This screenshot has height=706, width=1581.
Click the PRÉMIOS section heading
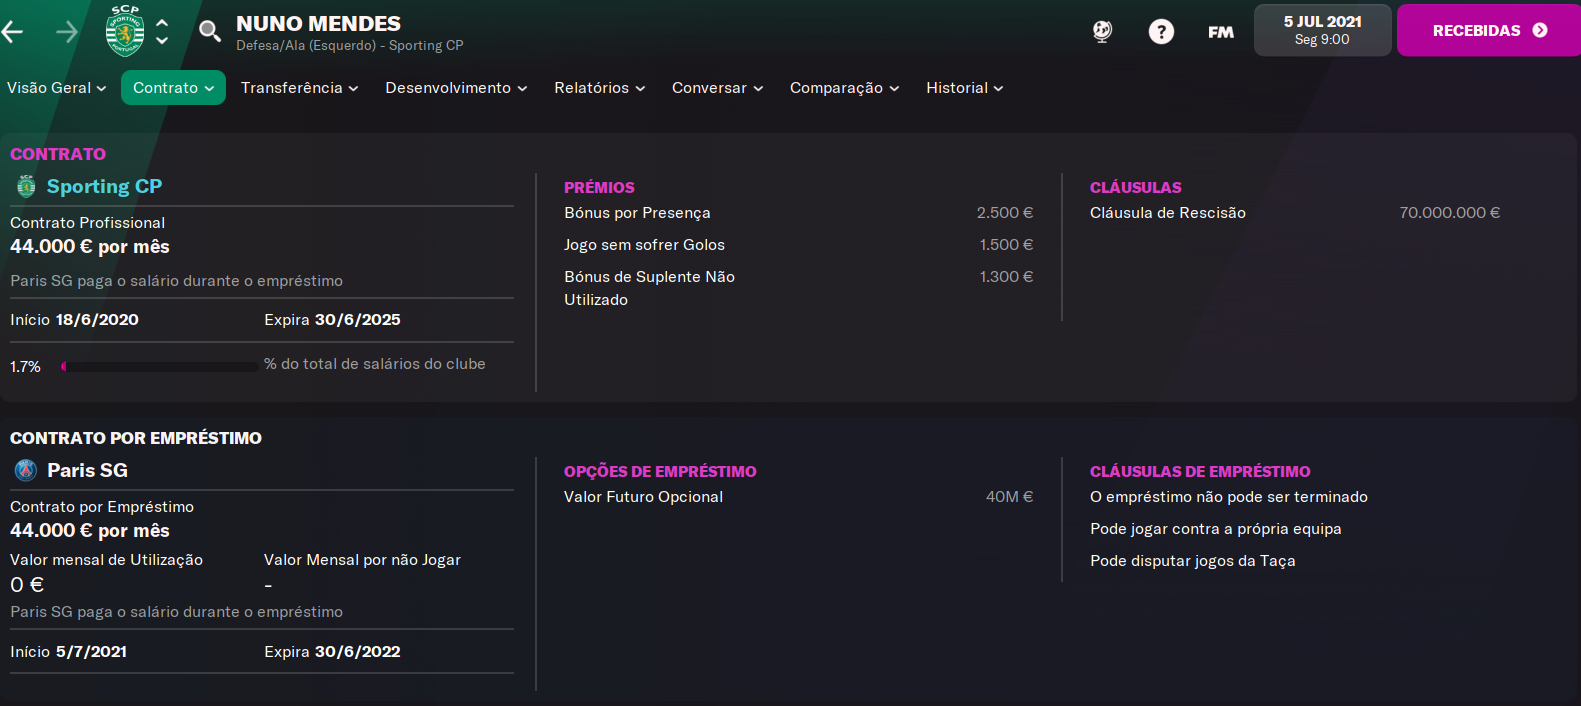(599, 187)
